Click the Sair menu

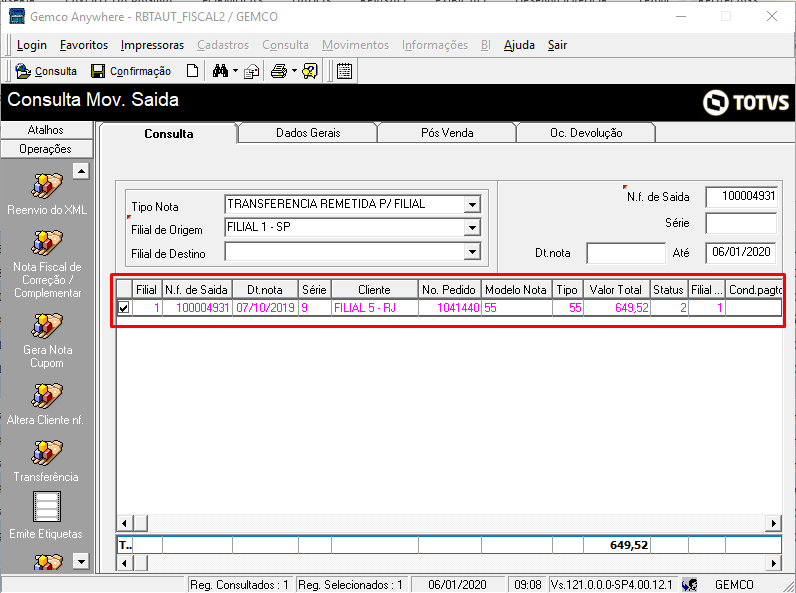(x=557, y=45)
